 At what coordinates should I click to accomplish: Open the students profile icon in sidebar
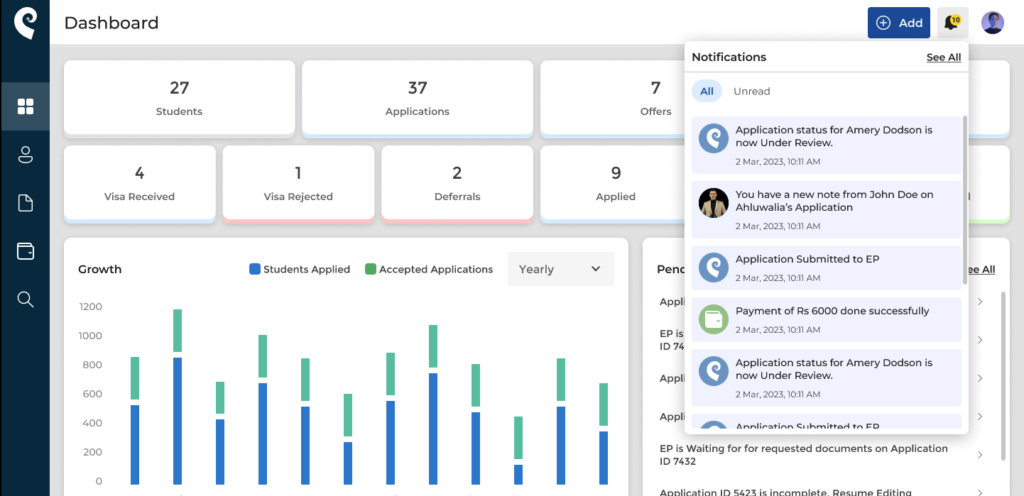click(x=25, y=155)
